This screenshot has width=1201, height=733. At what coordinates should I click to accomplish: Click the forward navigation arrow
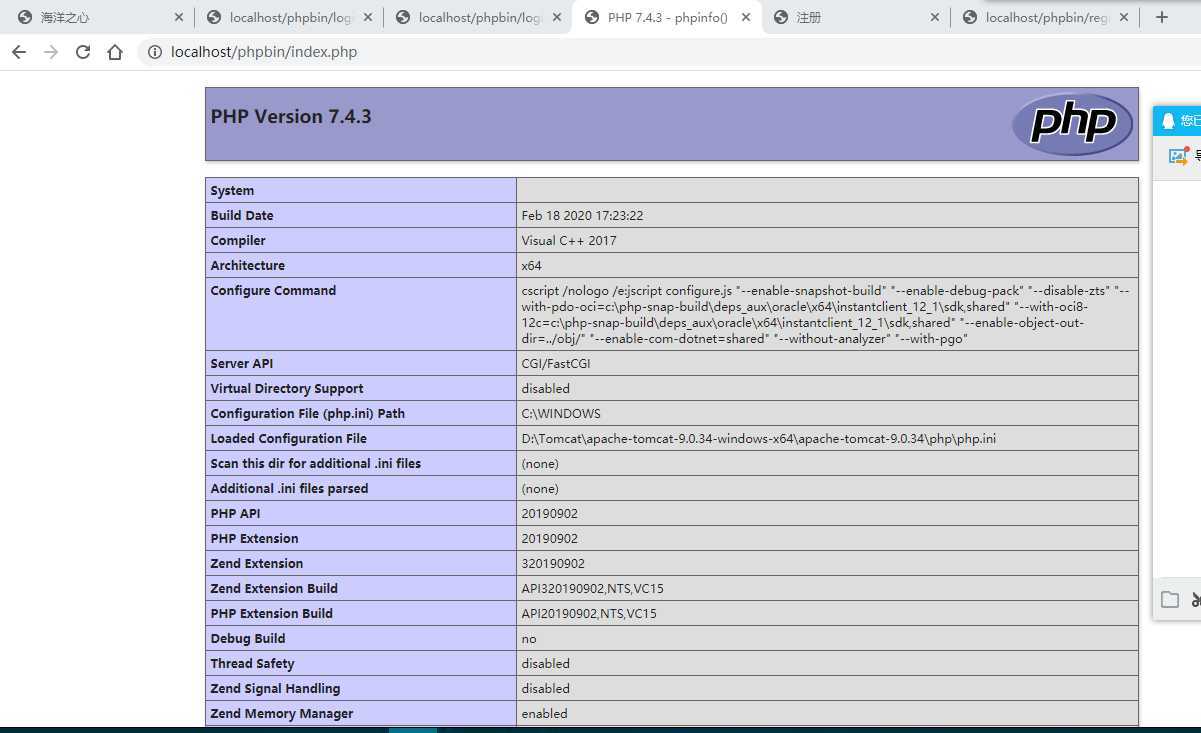[x=51, y=52]
